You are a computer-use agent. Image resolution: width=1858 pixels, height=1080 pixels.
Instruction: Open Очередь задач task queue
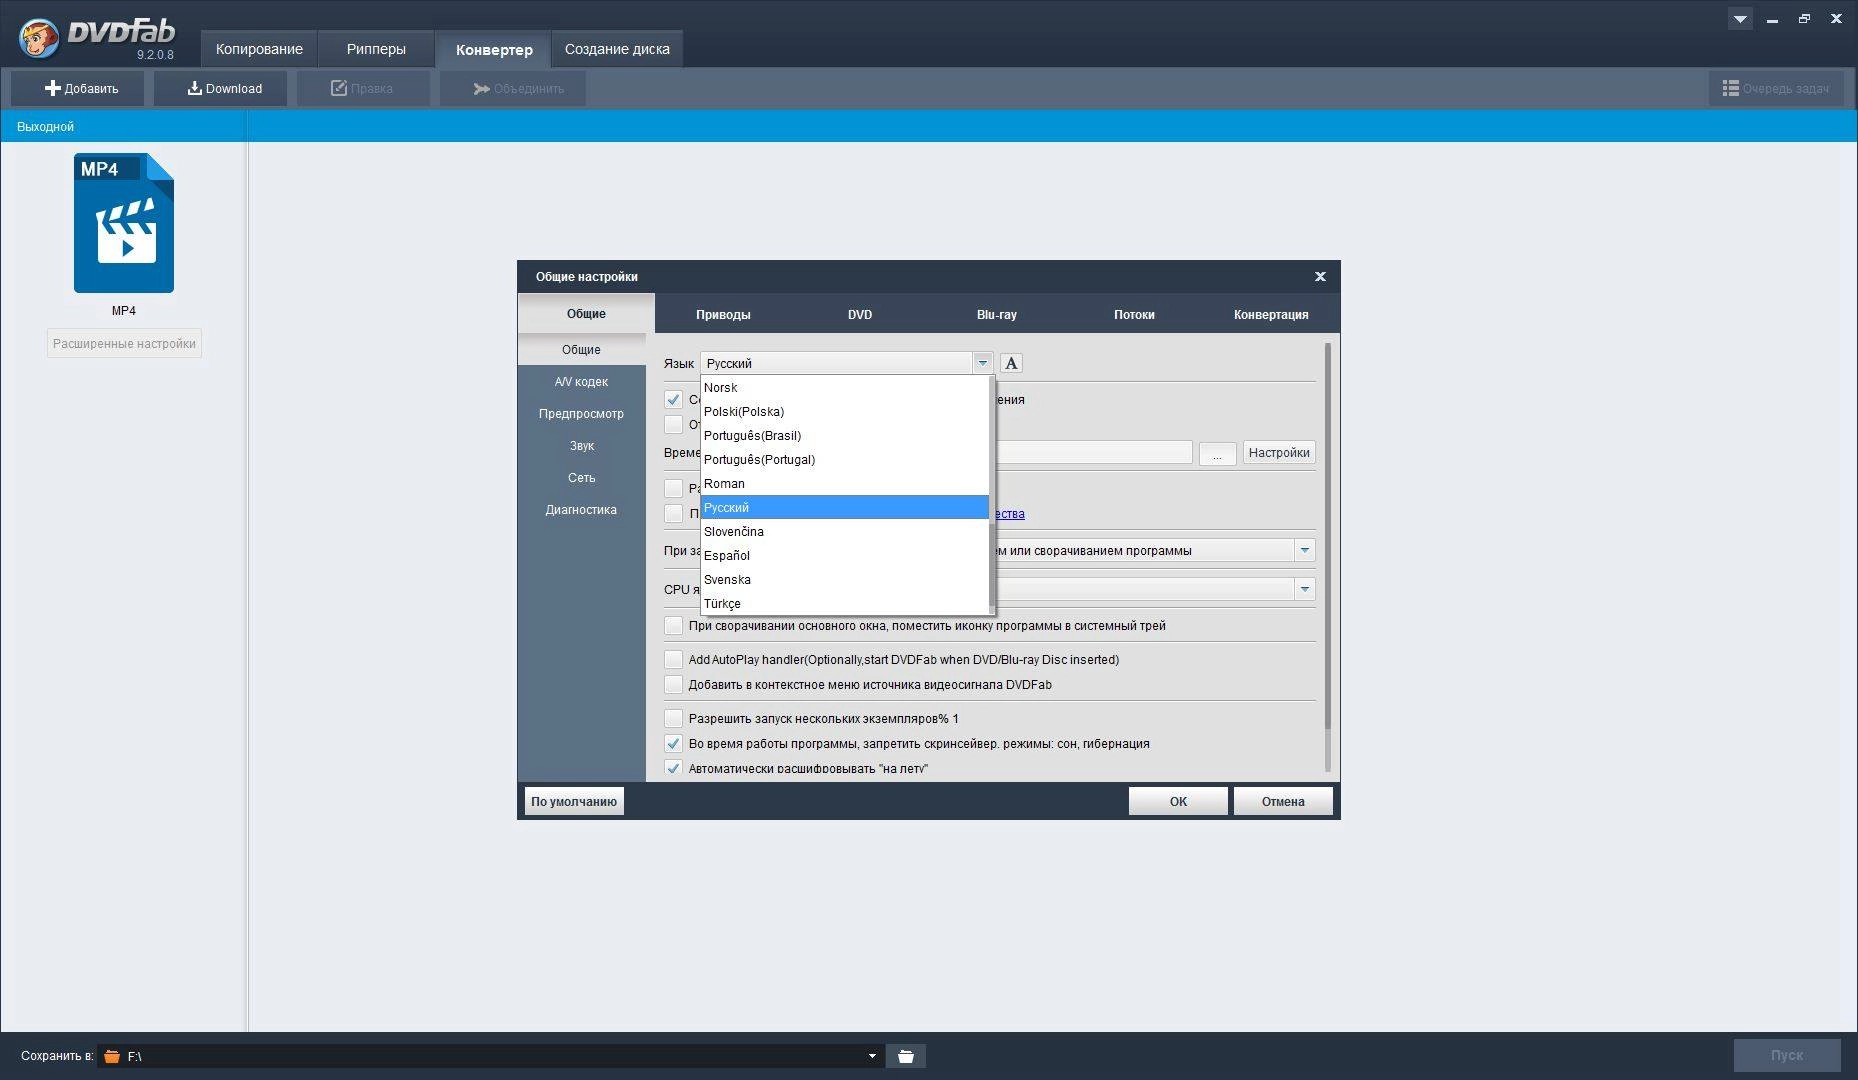click(1776, 88)
